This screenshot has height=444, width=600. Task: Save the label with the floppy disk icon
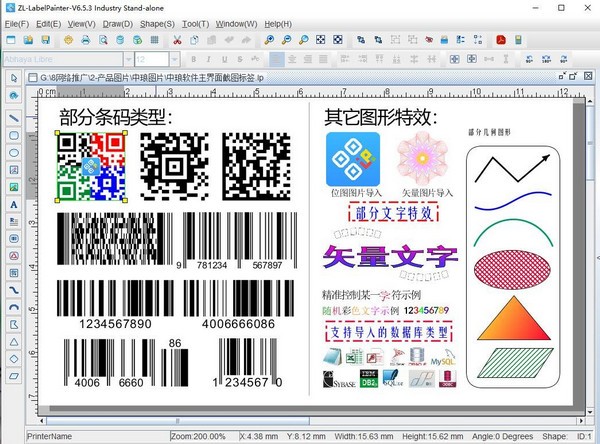coord(46,40)
